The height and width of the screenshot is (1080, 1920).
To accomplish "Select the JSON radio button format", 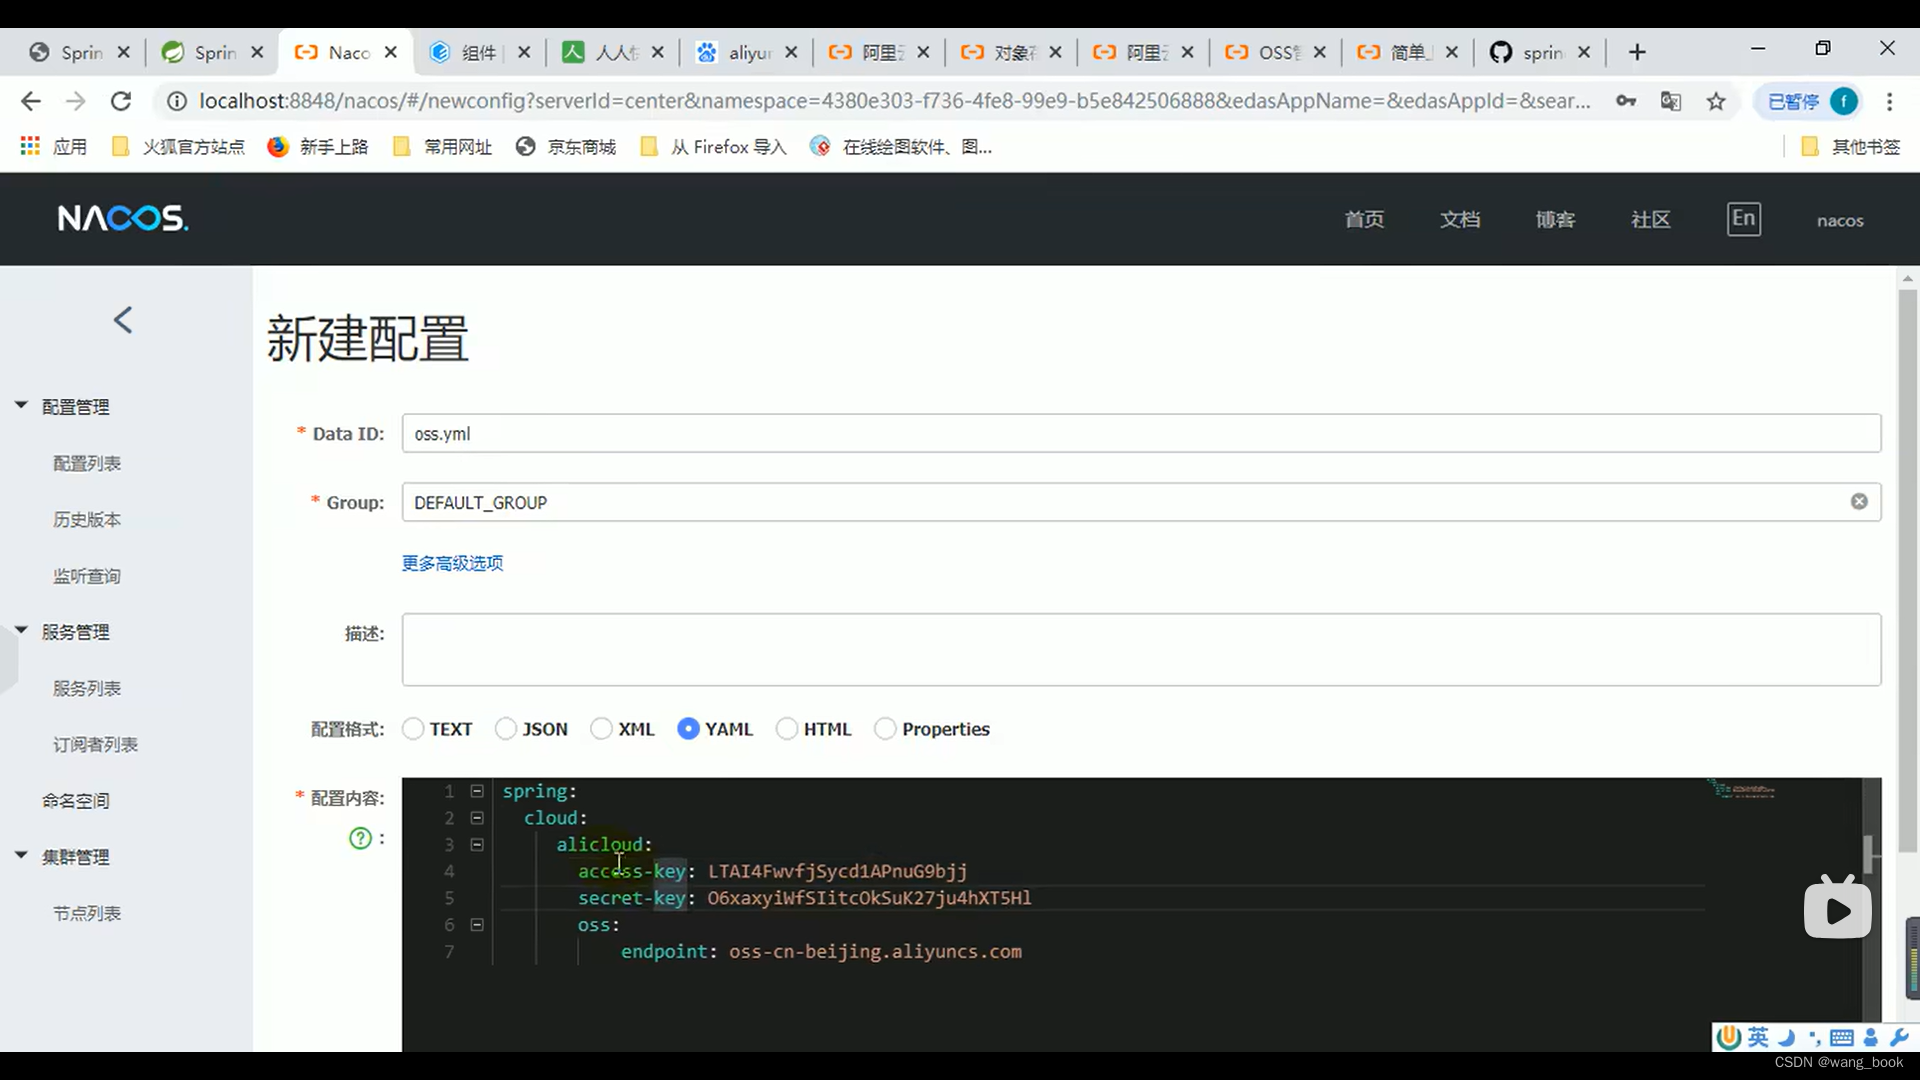I will (x=506, y=729).
